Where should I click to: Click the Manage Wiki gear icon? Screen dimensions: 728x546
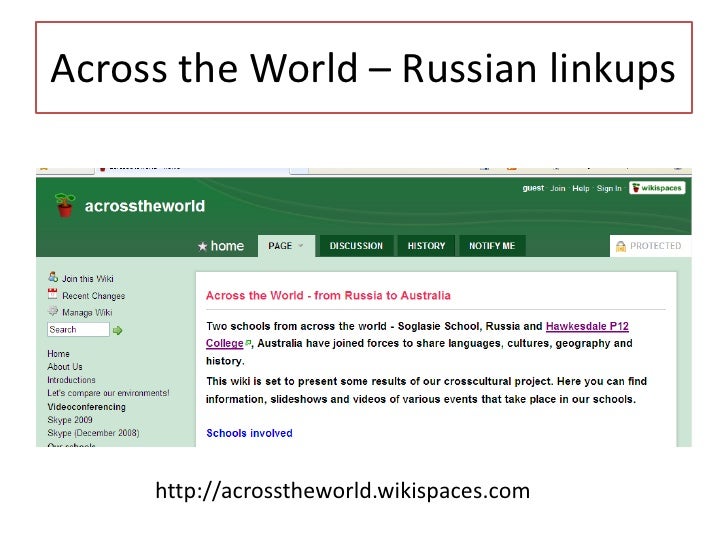tap(53, 311)
